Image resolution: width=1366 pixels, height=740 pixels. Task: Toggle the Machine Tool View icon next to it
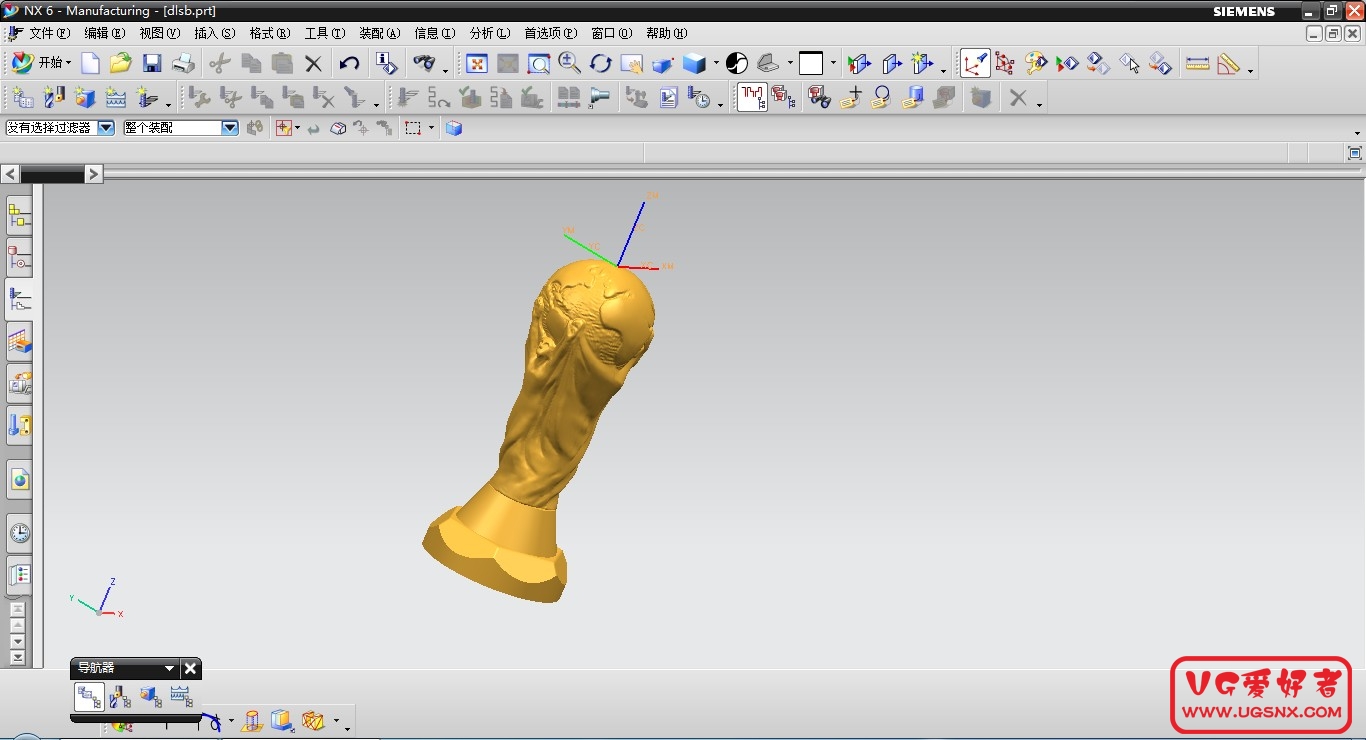pyautogui.click(x=784, y=97)
